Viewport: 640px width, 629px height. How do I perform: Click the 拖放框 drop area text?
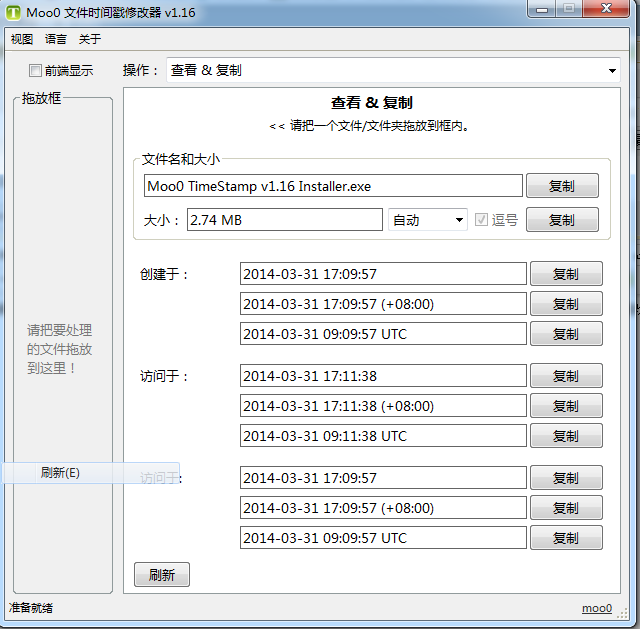click(60, 349)
